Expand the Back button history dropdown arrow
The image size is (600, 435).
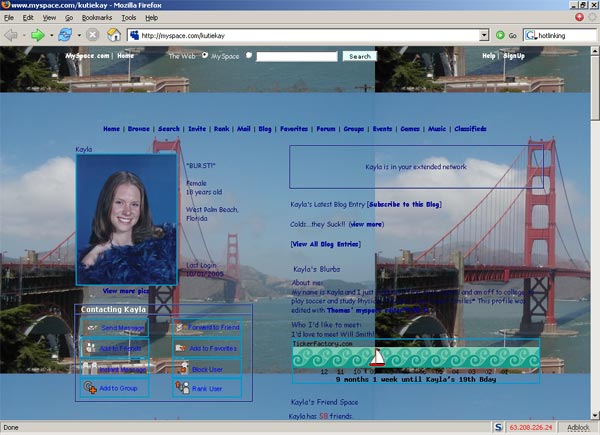pyautogui.click(x=22, y=35)
